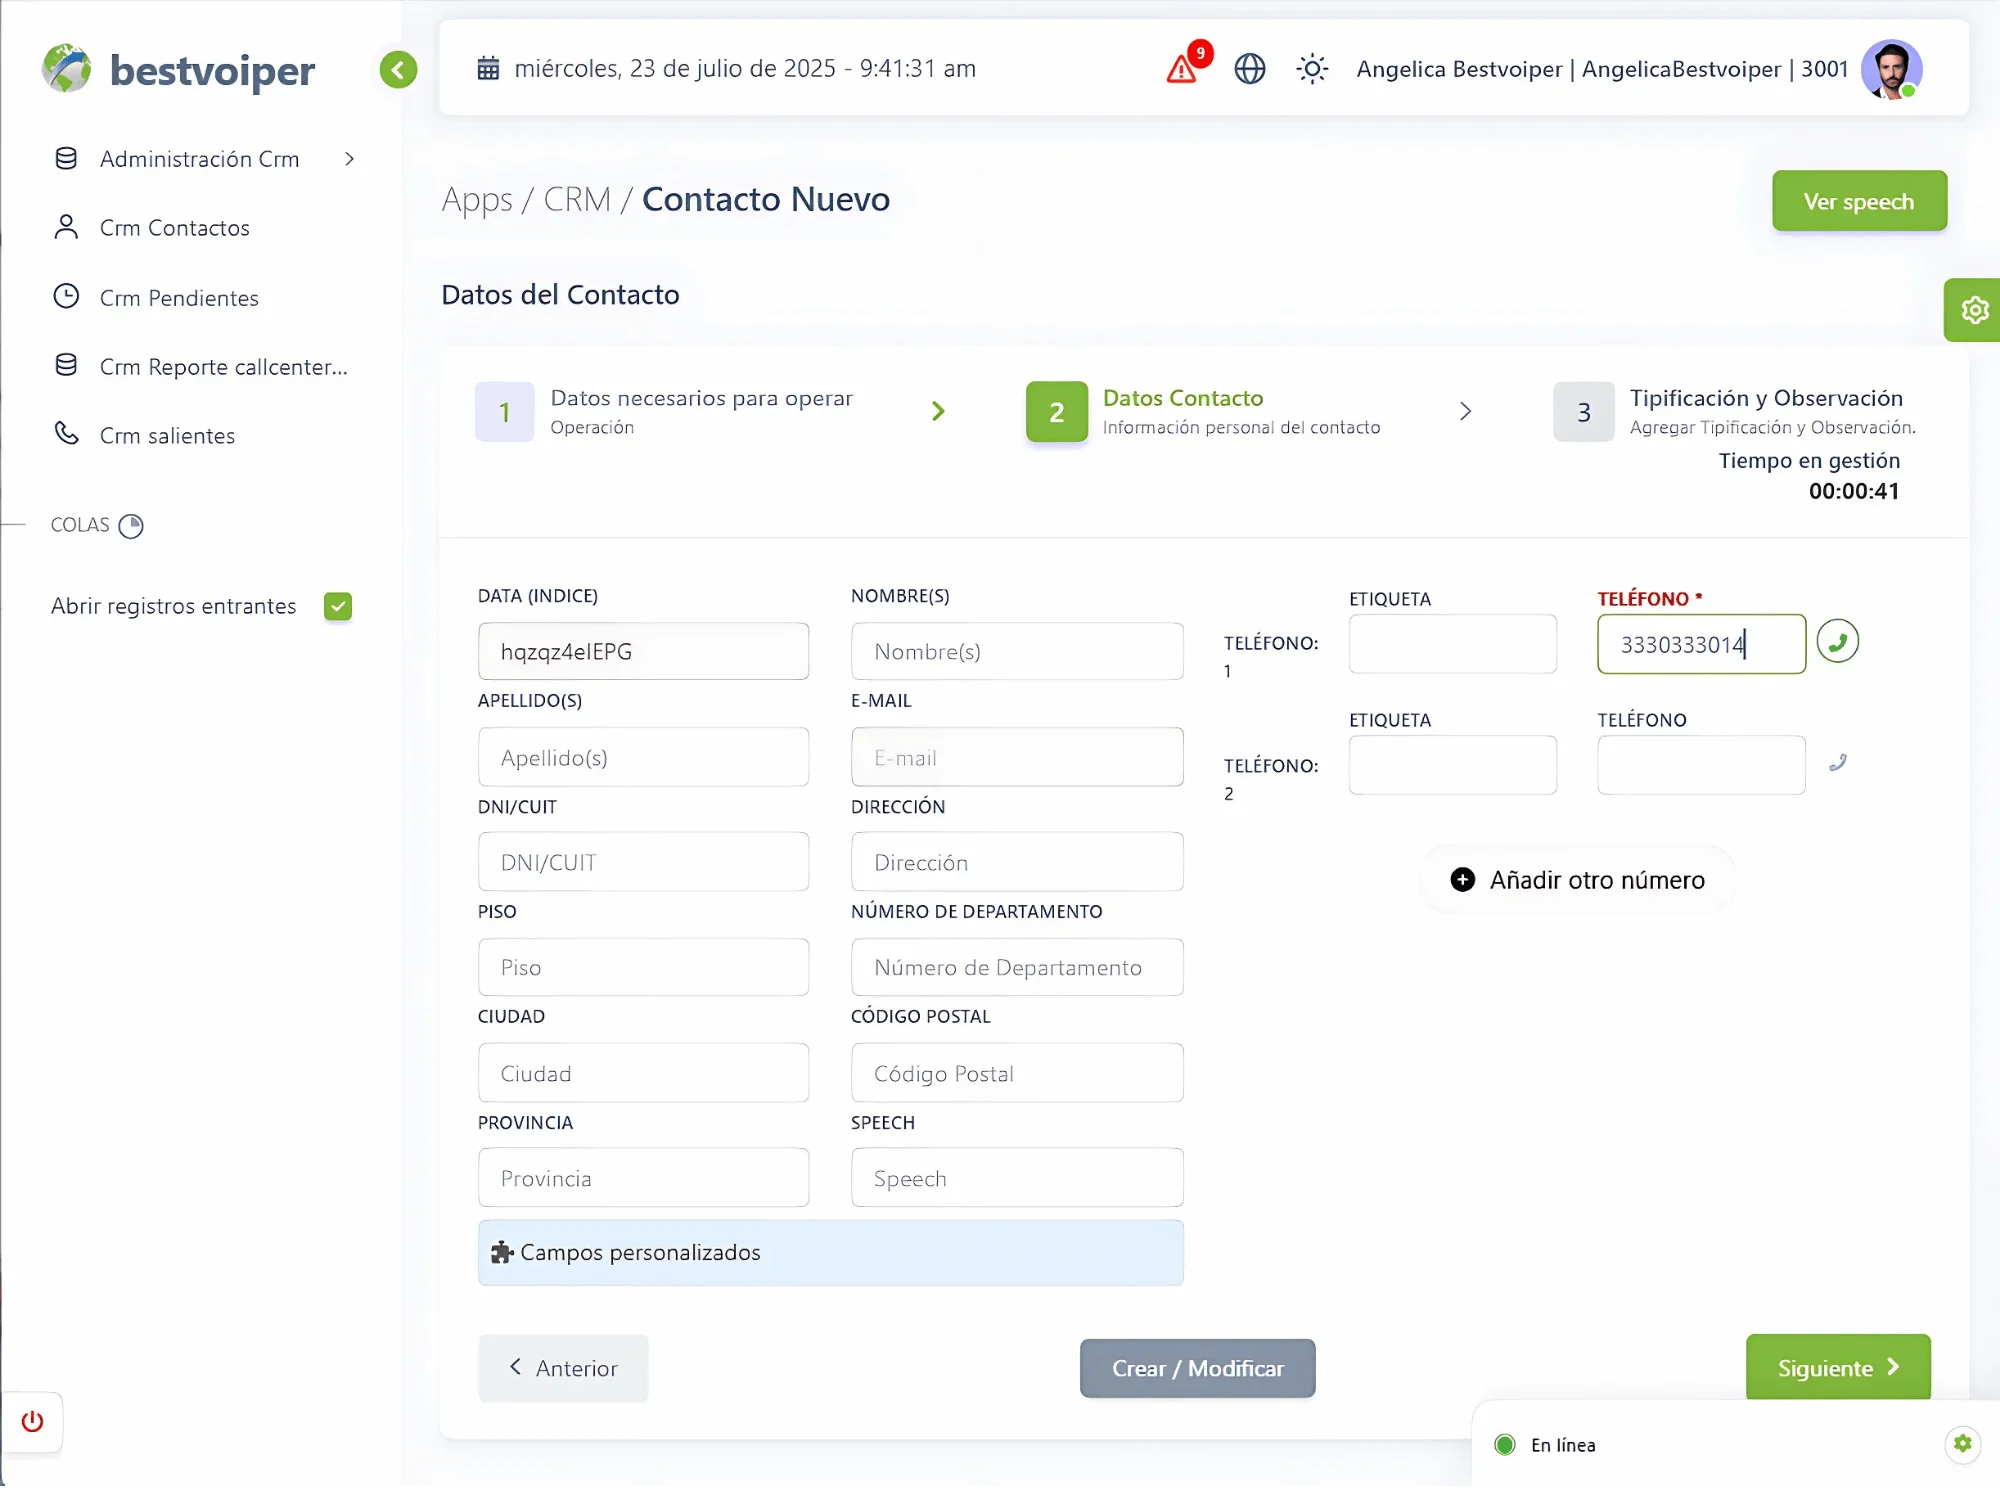Click the Crear / Modificar button
This screenshot has height=1500, width=2000.
pyautogui.click(x=1197, y=1368)
